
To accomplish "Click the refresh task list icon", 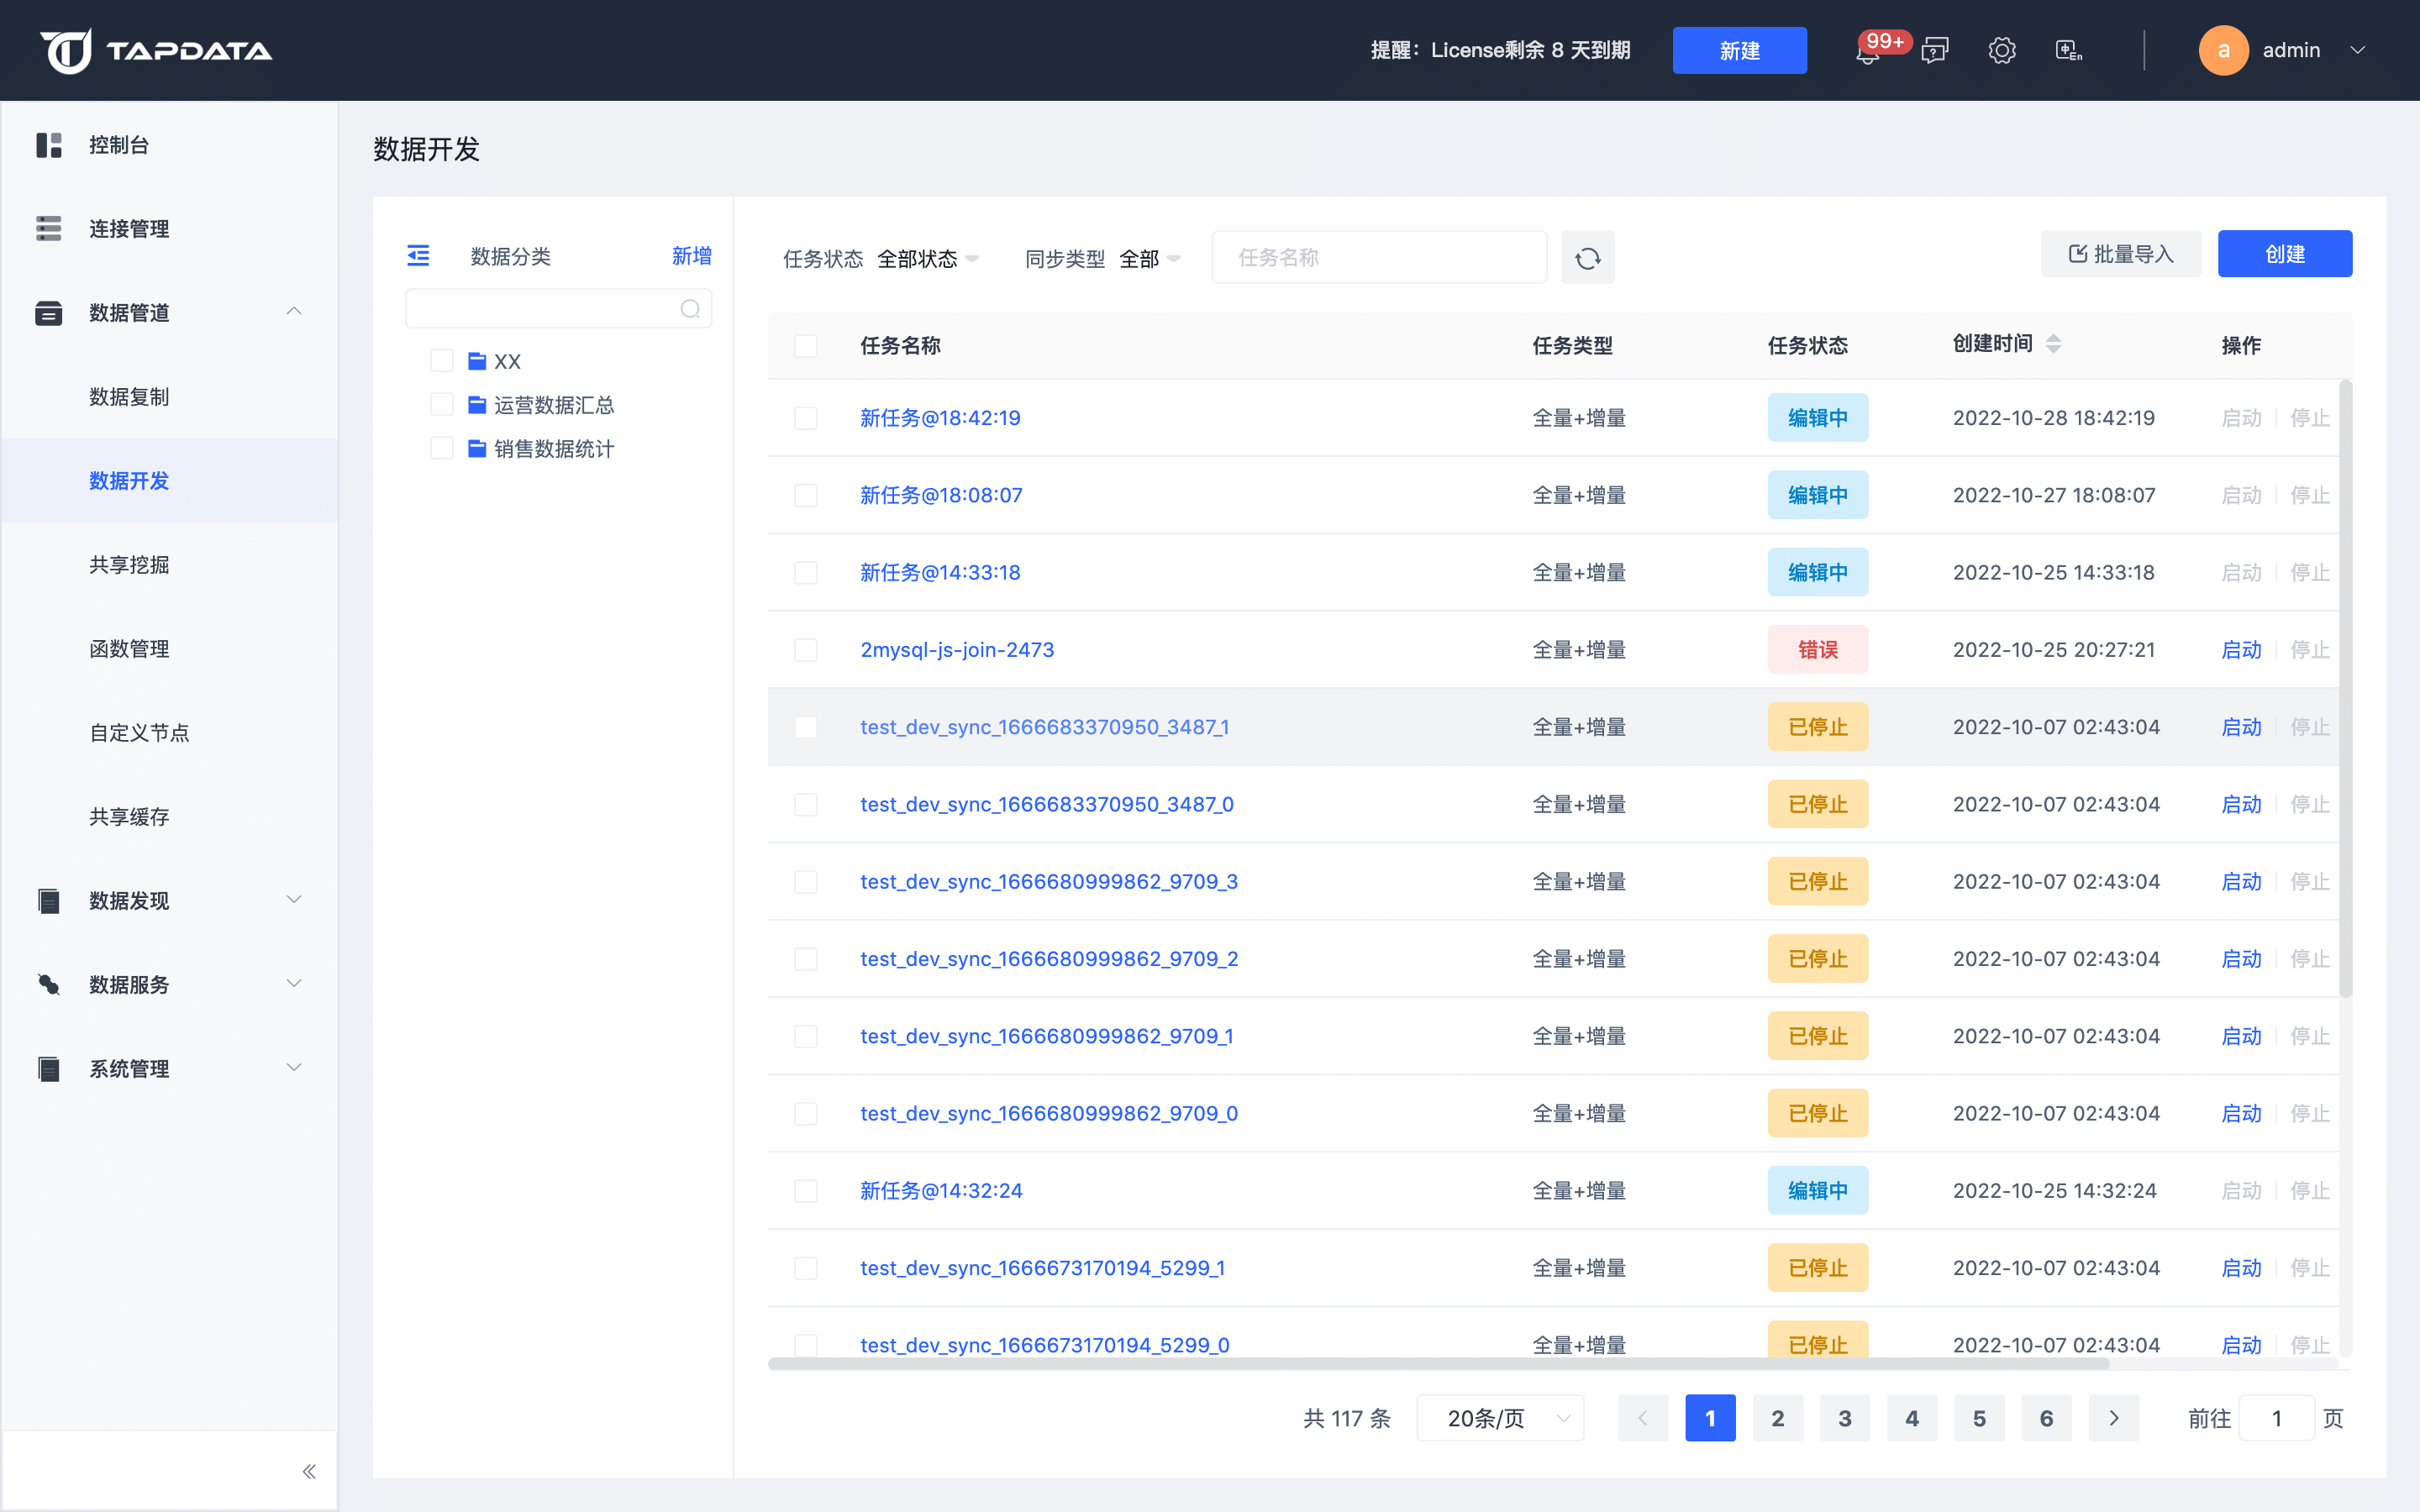I will coord(1587,258).
